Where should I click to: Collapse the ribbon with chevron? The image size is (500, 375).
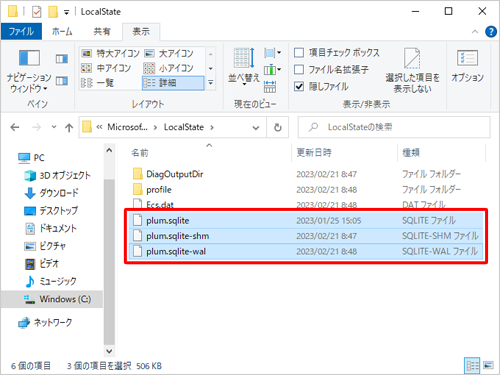[475, 32]
